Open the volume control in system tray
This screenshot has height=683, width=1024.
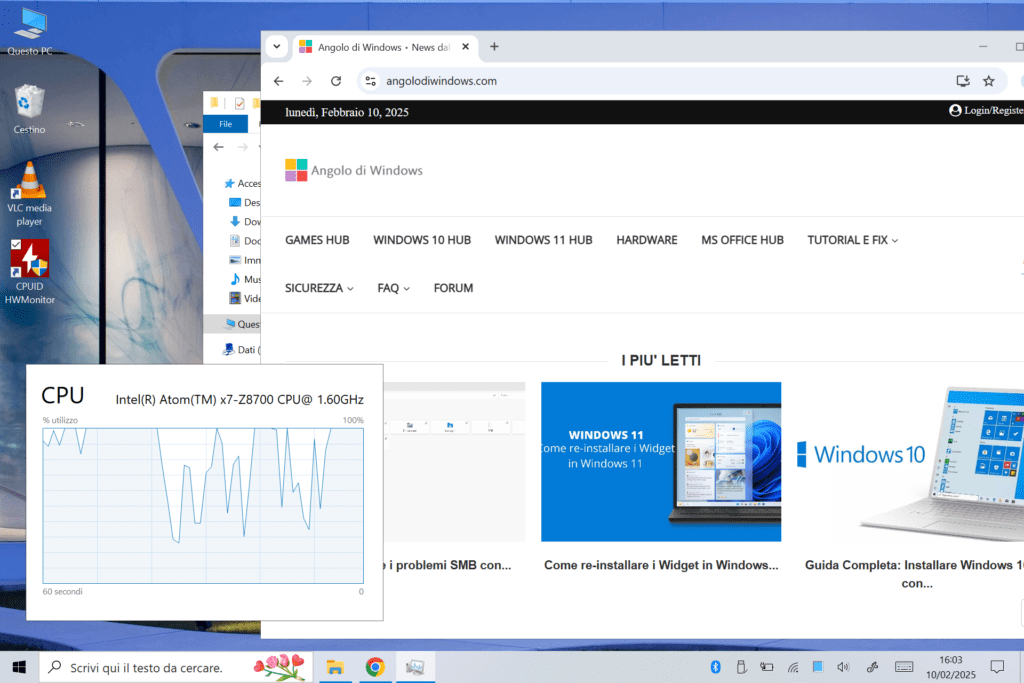point(842,667)
